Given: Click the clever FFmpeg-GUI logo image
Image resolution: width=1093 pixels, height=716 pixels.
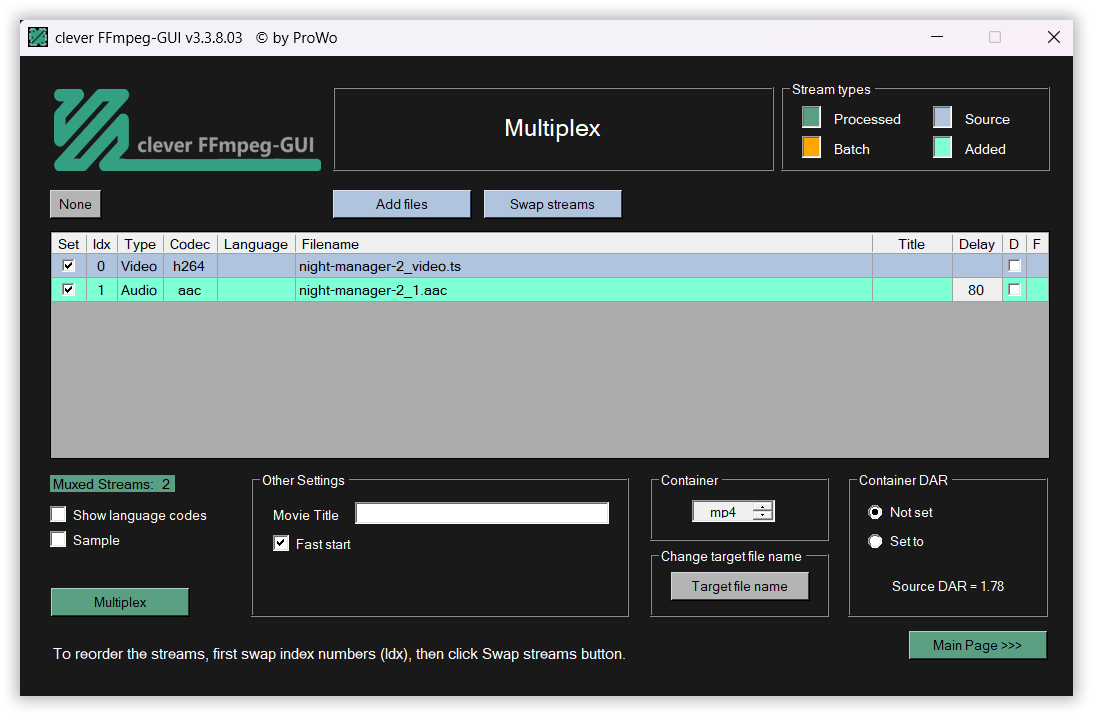Looking at the screenshot, I should pyautogui.click(x=187, y=130).
